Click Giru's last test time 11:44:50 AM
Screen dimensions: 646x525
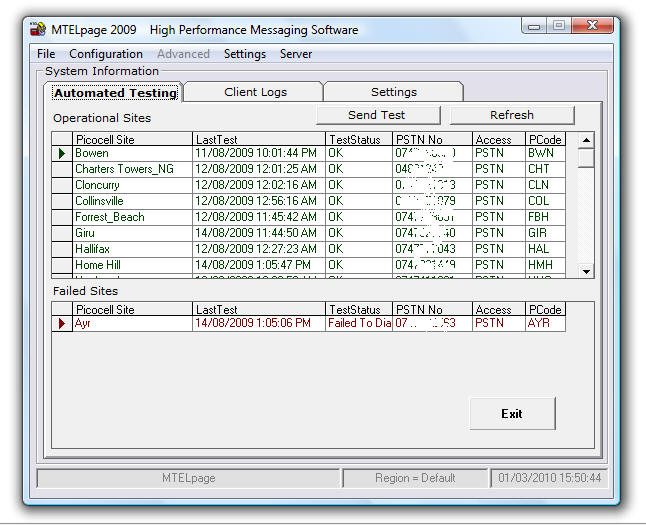259,234
